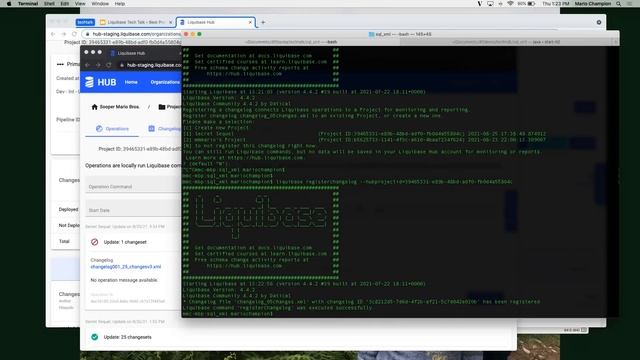Image resolution: width=640 pixels, height=360 pixels.
Task: Close the Liquibase Tech Talk tab
Action: [170, 22]
